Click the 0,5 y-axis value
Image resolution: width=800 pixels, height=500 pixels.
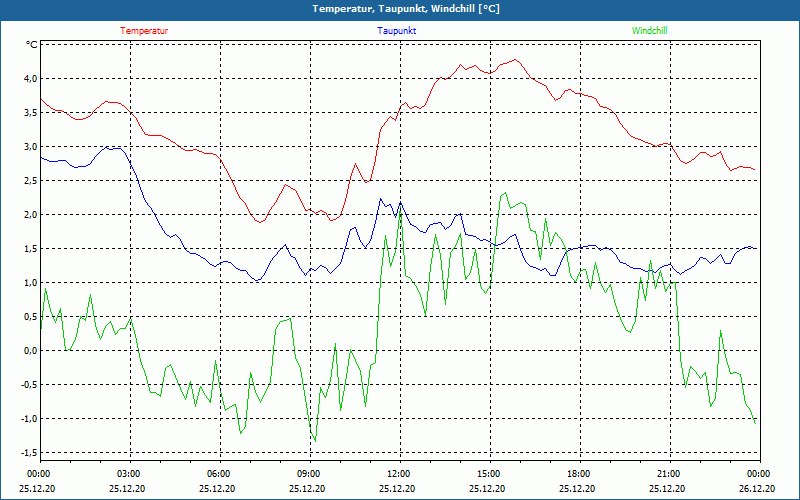[x=30, y=317]
